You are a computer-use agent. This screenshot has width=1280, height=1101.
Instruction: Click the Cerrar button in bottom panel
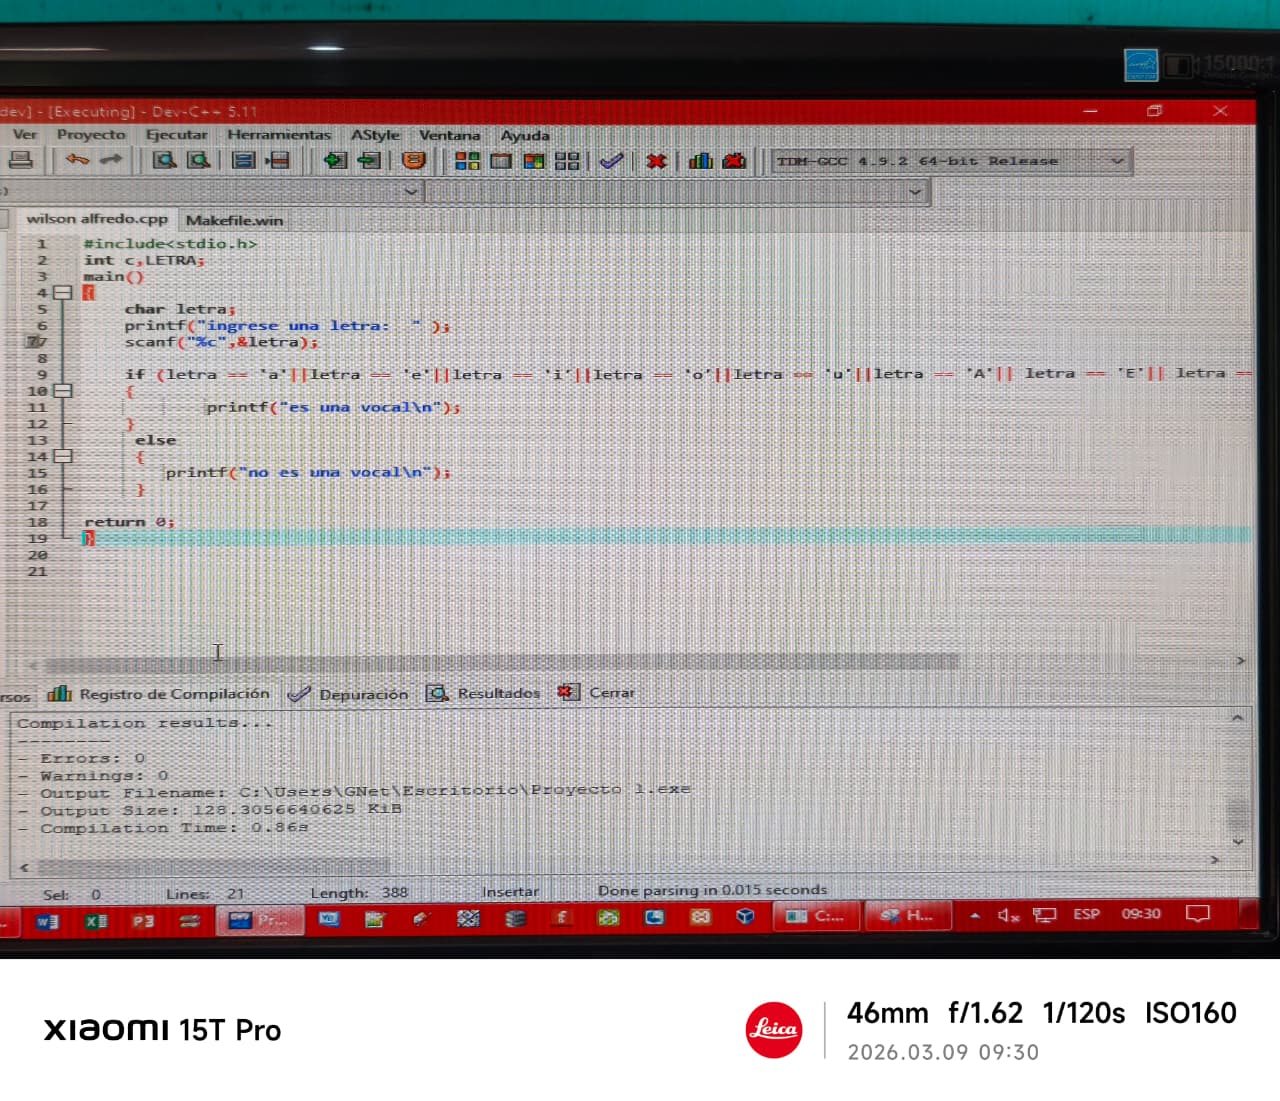pos(598,693)
